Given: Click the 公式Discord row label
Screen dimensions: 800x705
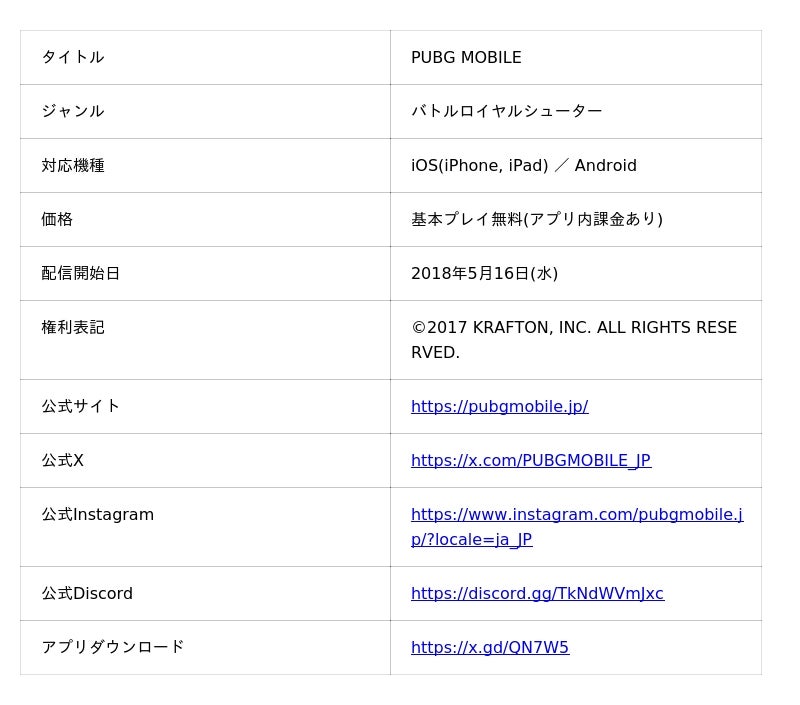Looking at the screenshot, I should pos(87,593).
